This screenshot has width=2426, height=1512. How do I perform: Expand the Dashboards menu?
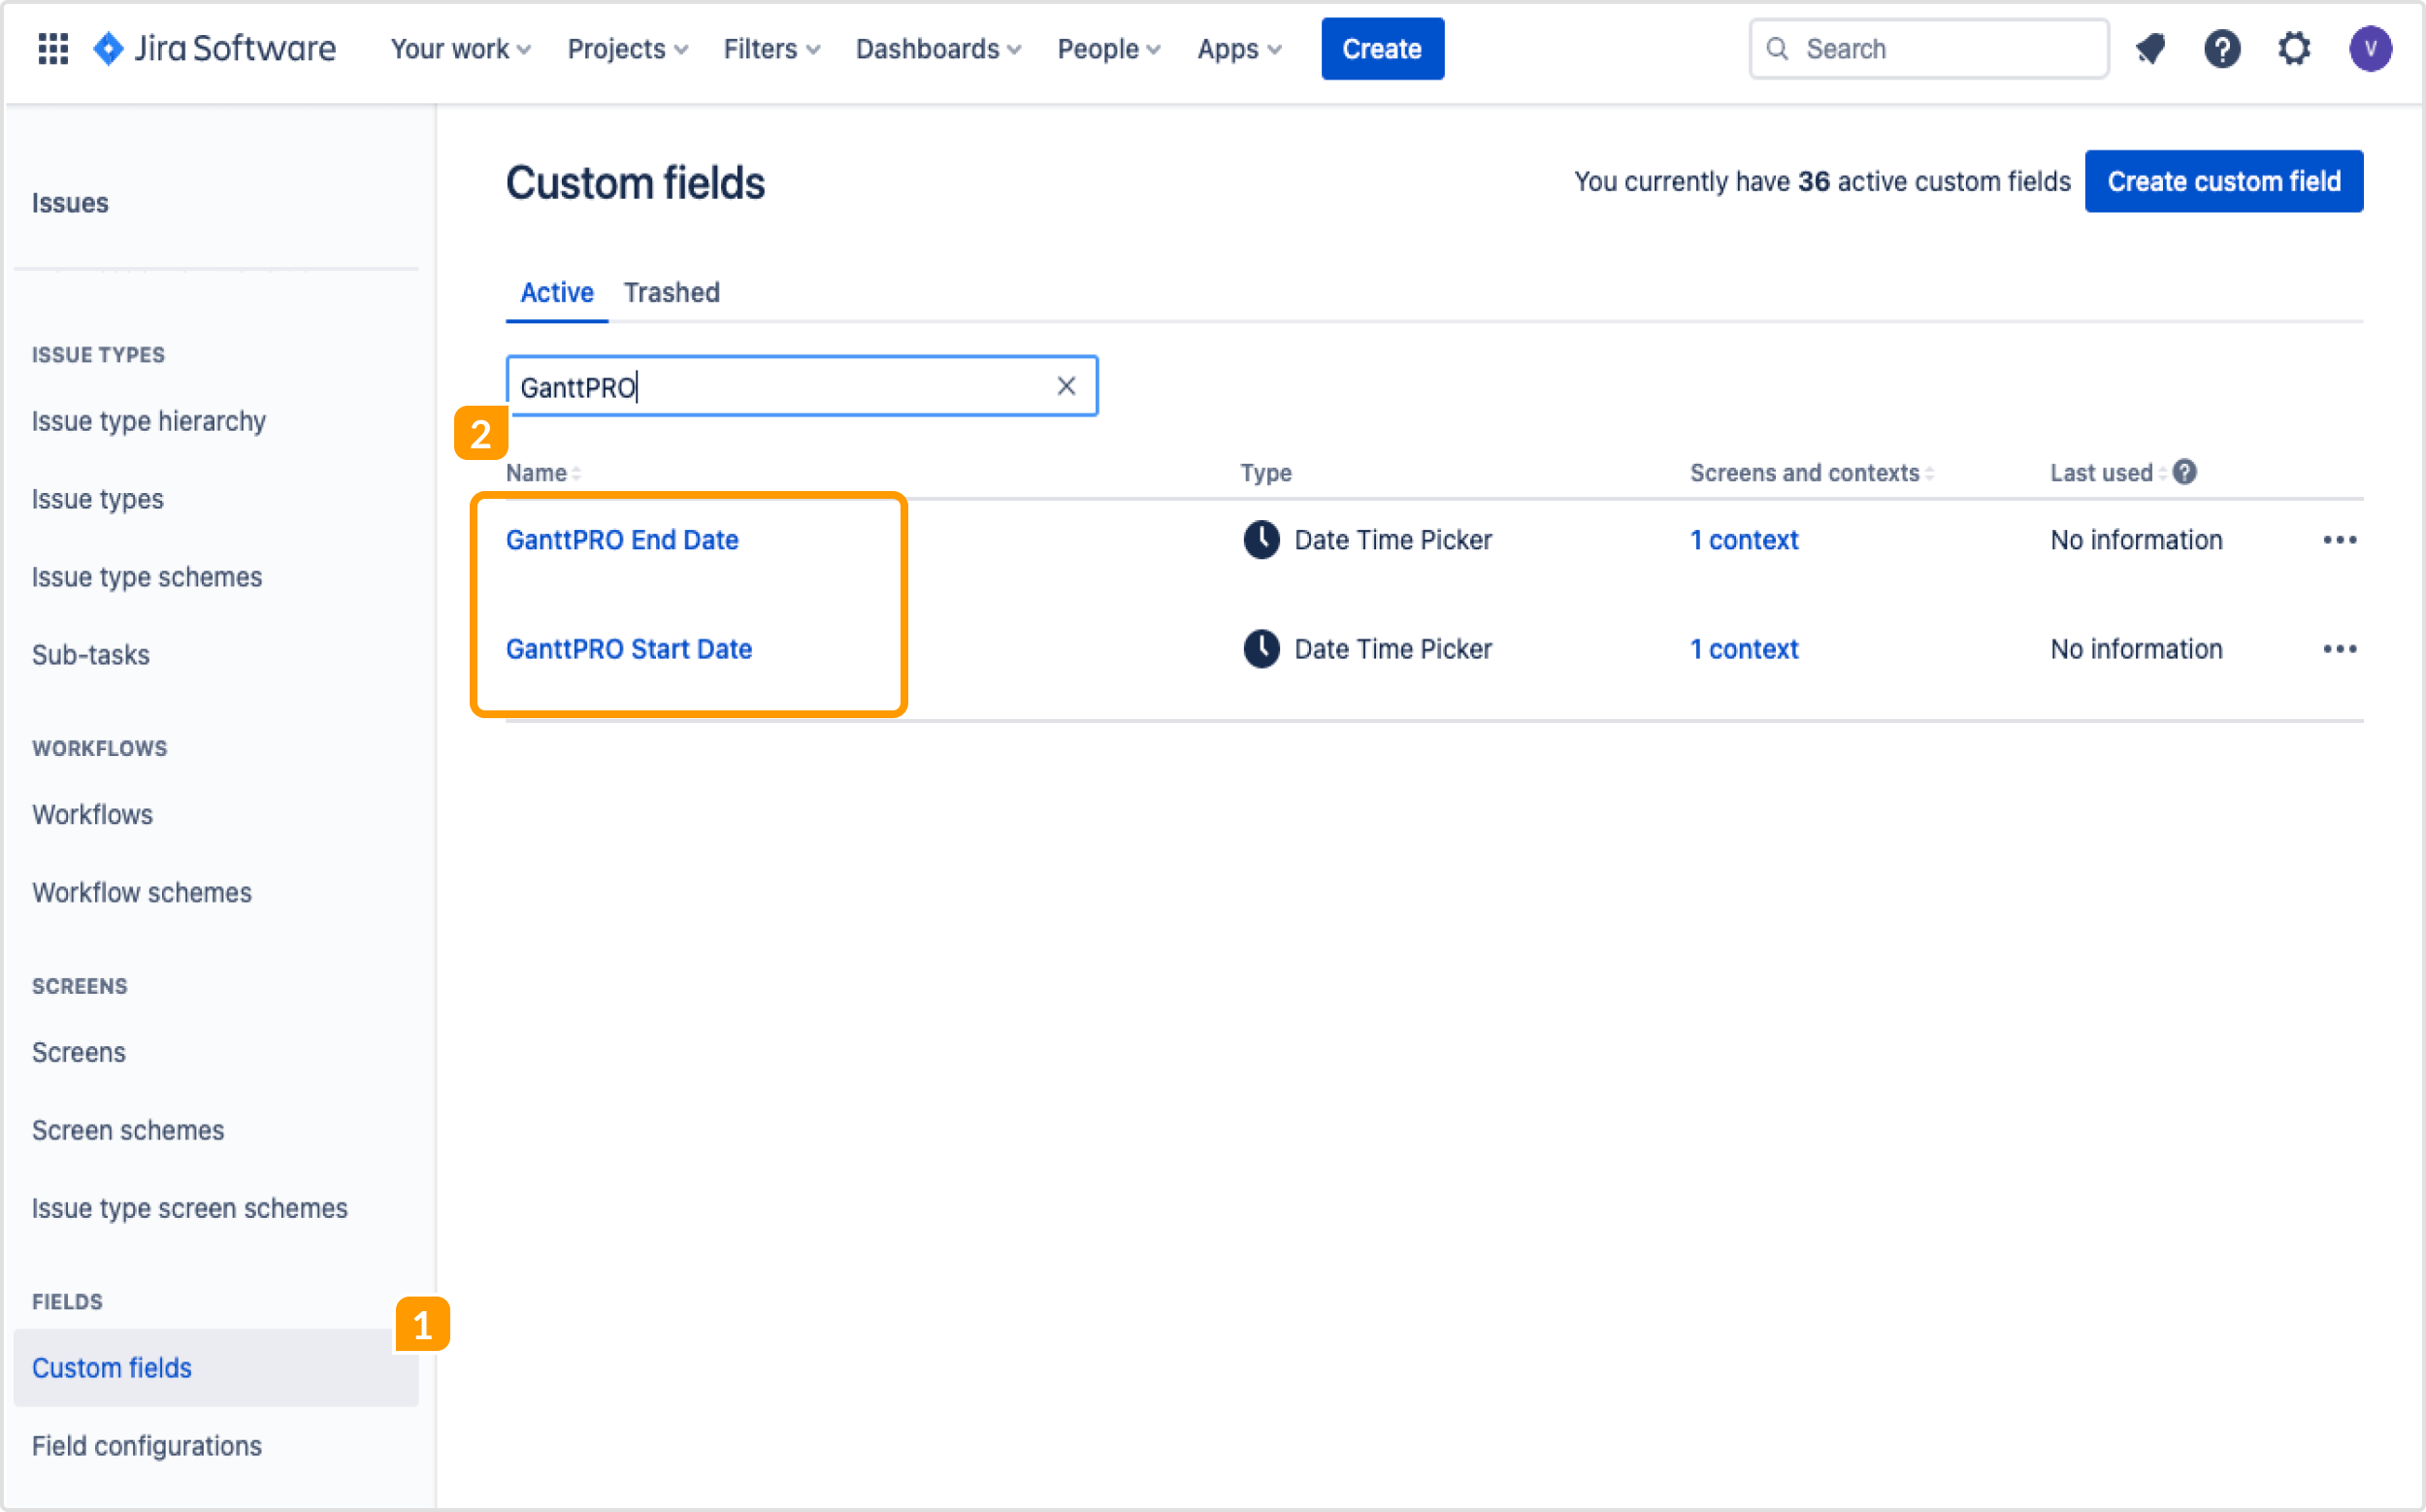tap(938, 48)
